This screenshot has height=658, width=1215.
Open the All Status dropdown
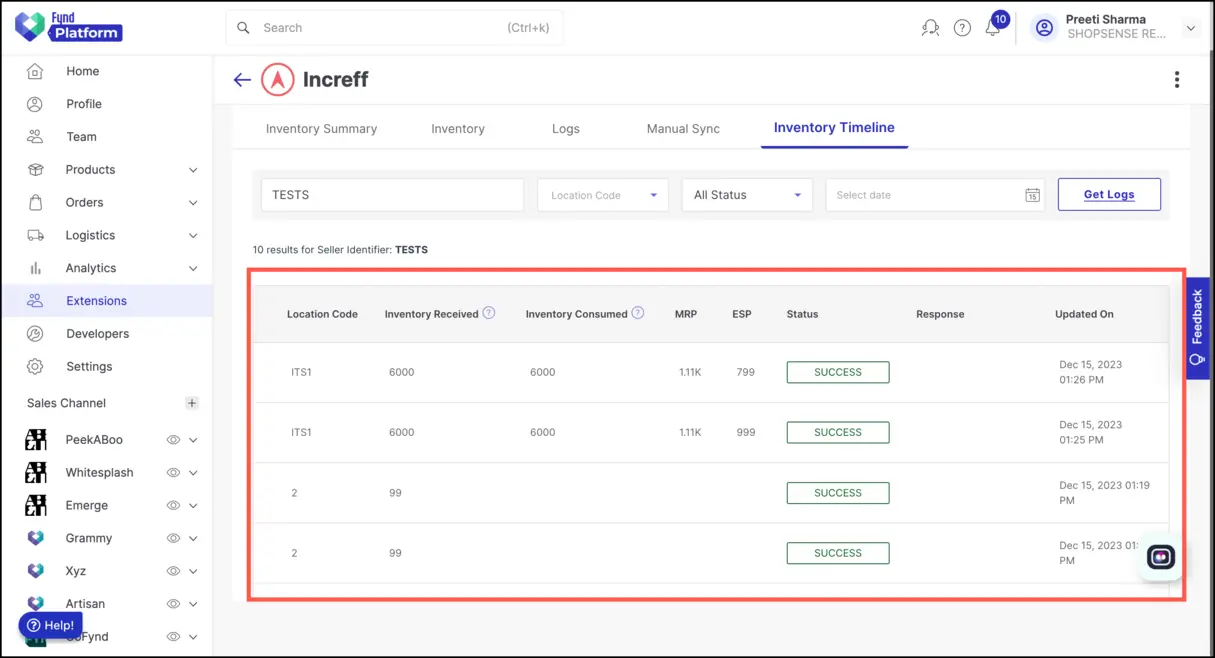pyautogui.click(x=746, y=194)
